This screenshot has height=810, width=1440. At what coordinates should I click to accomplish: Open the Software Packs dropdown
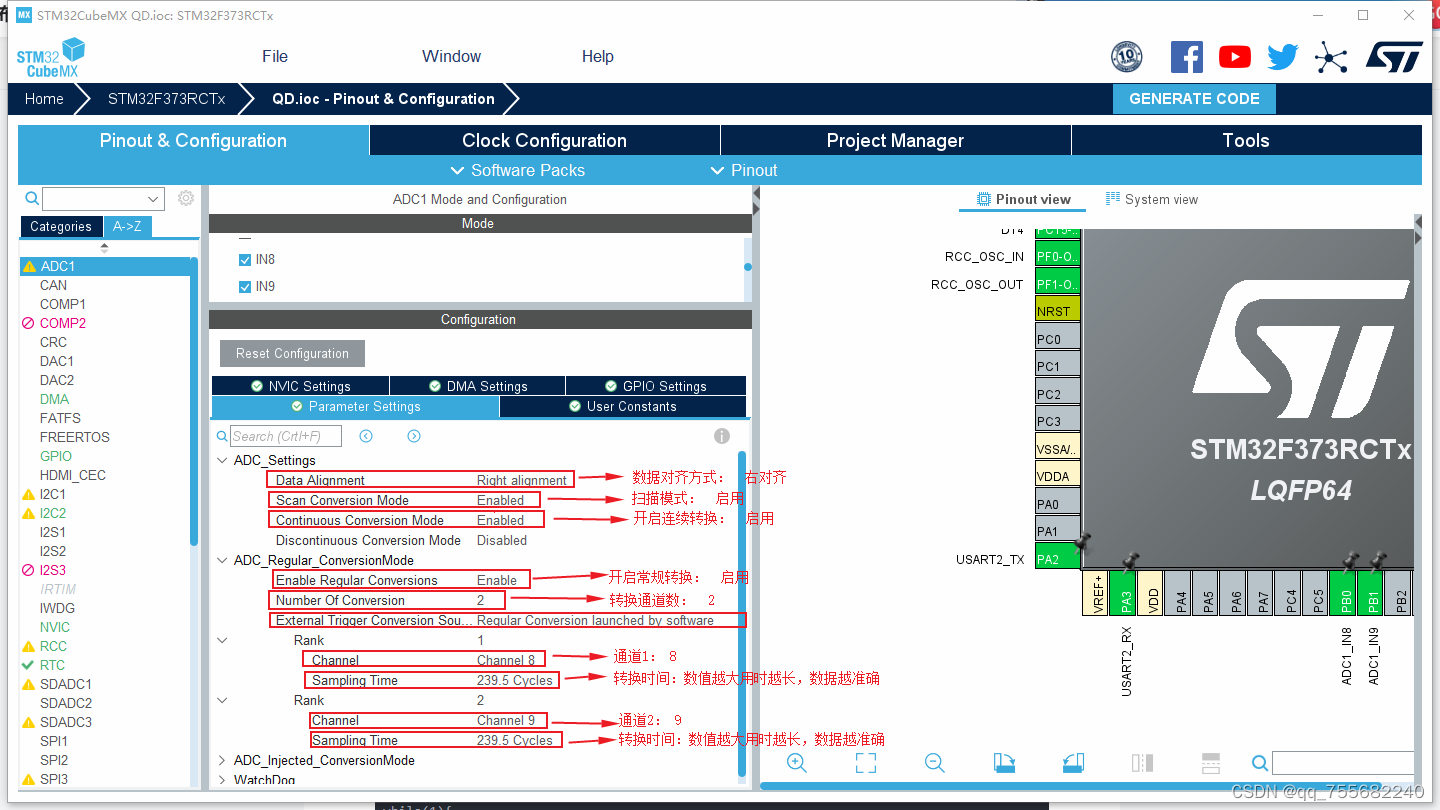coord(518,170)
